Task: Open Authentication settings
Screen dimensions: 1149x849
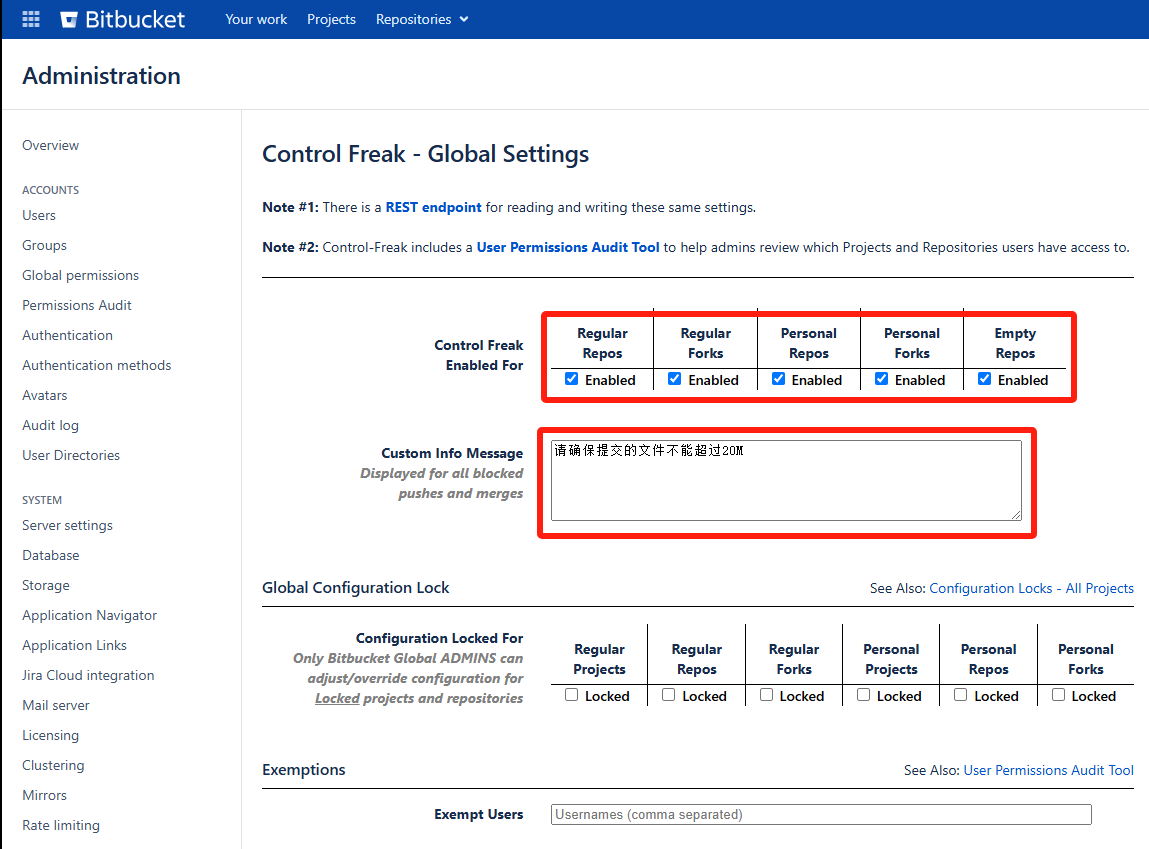Action: 67,335
